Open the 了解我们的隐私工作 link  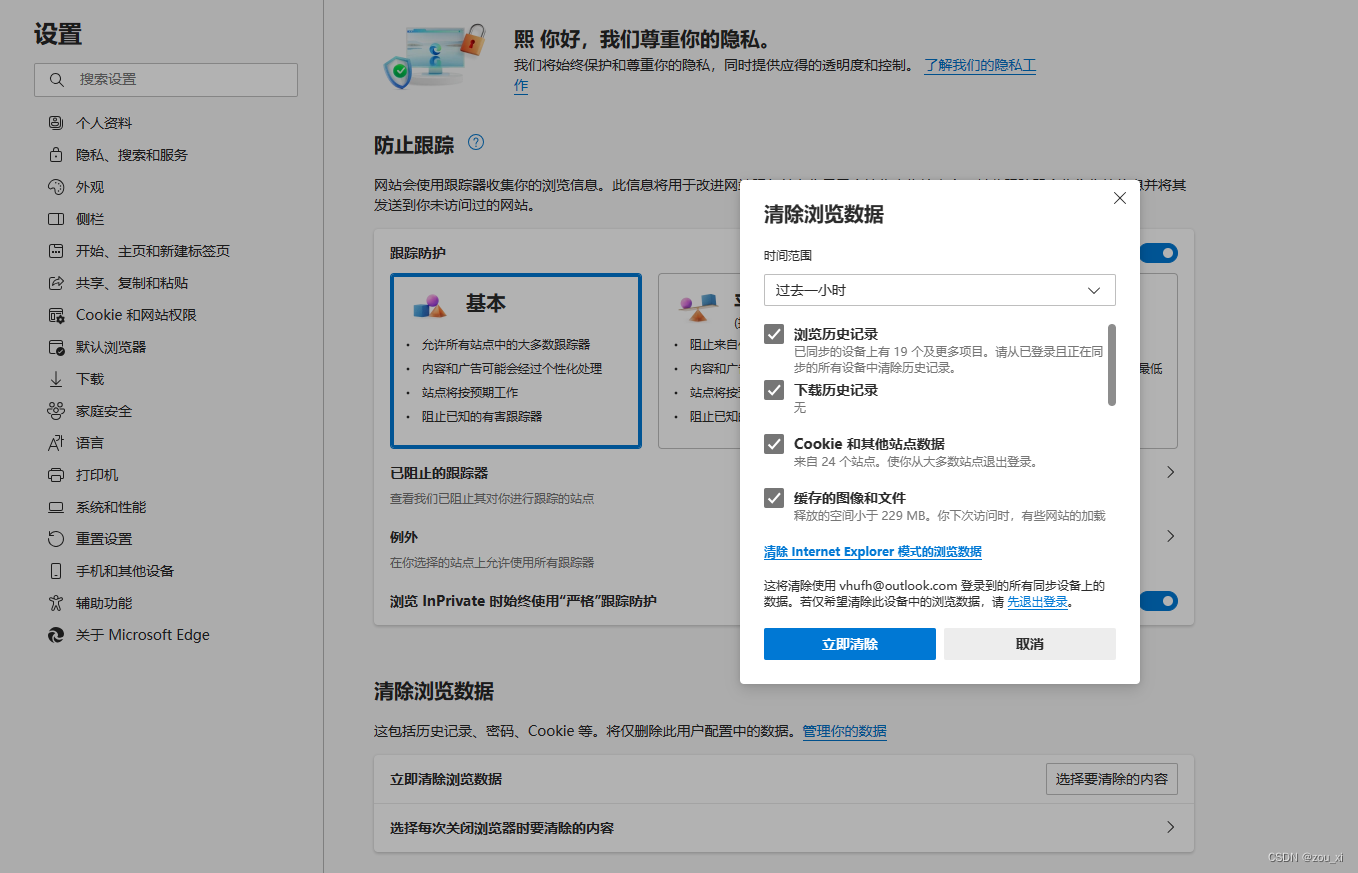click(980, 65)
